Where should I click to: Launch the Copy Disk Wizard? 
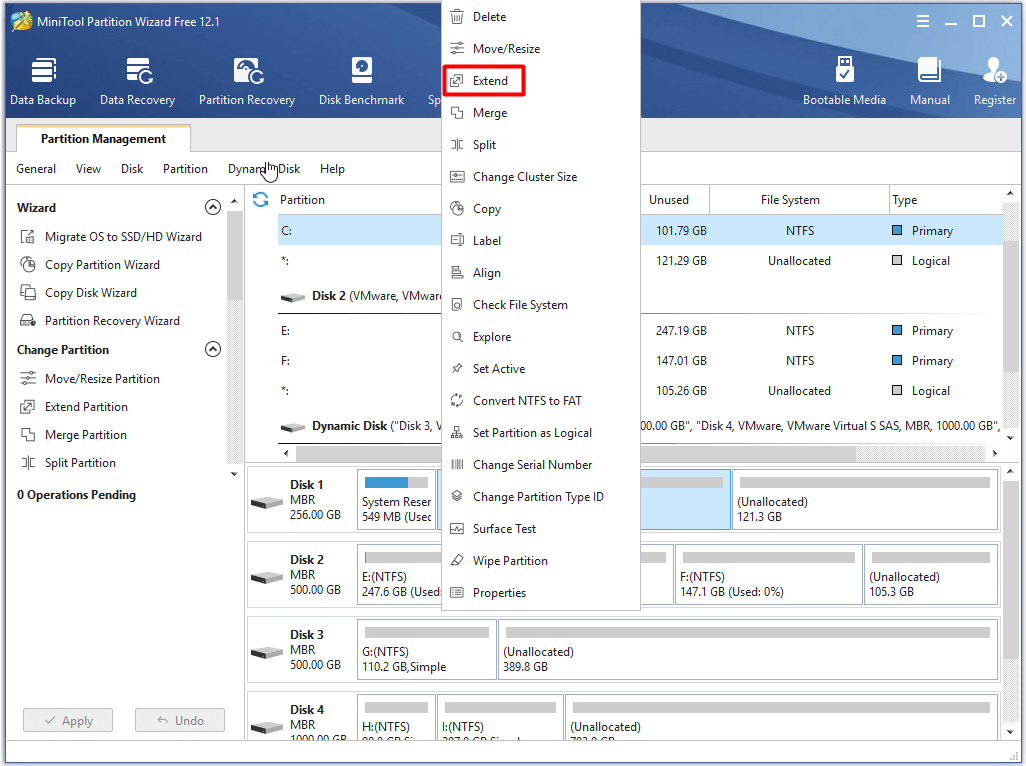pos(78,293)
